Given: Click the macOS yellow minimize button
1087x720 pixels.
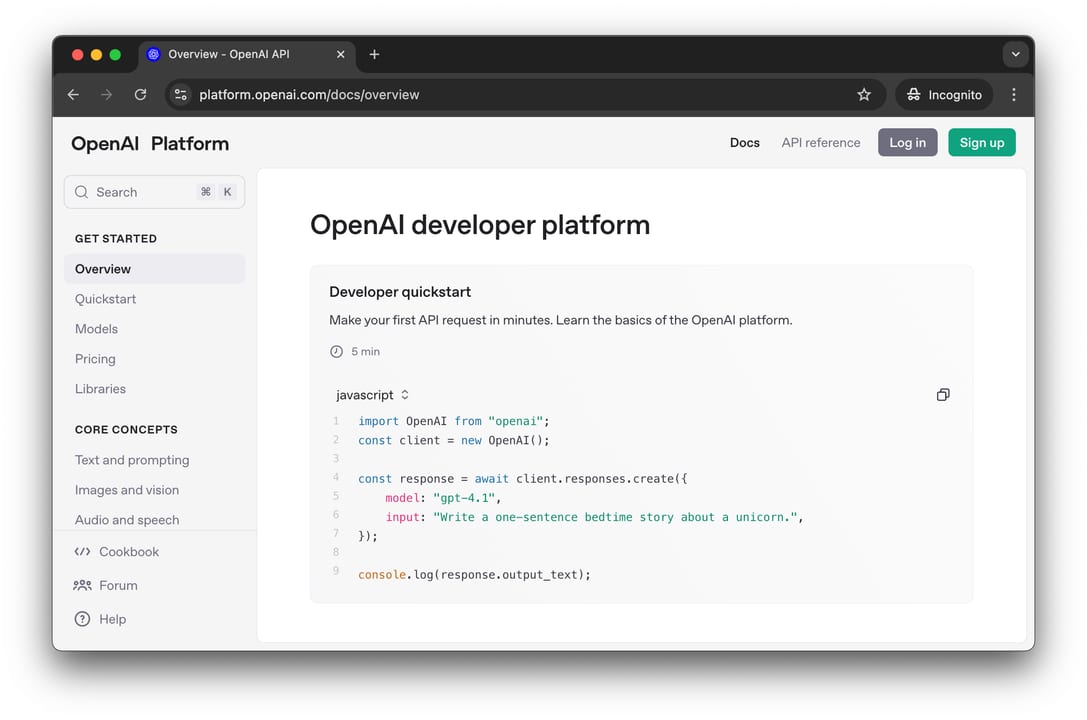Looking at the screenshot, I should (96, 54).
